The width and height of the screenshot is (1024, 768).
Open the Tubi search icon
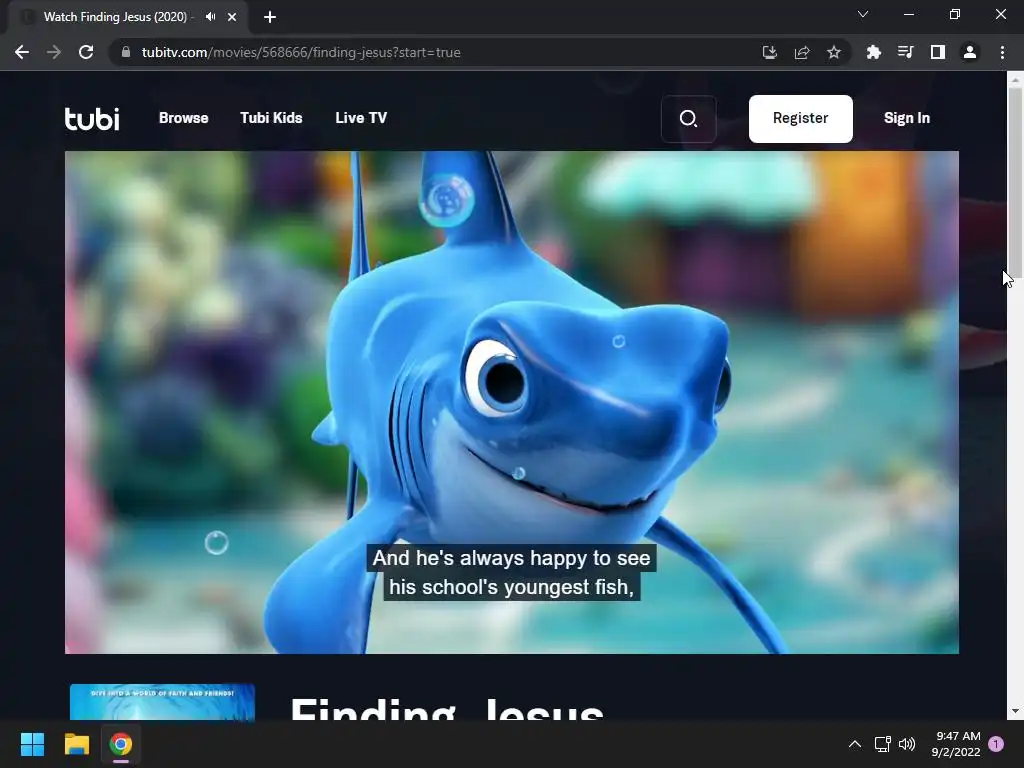coord(688,119)
